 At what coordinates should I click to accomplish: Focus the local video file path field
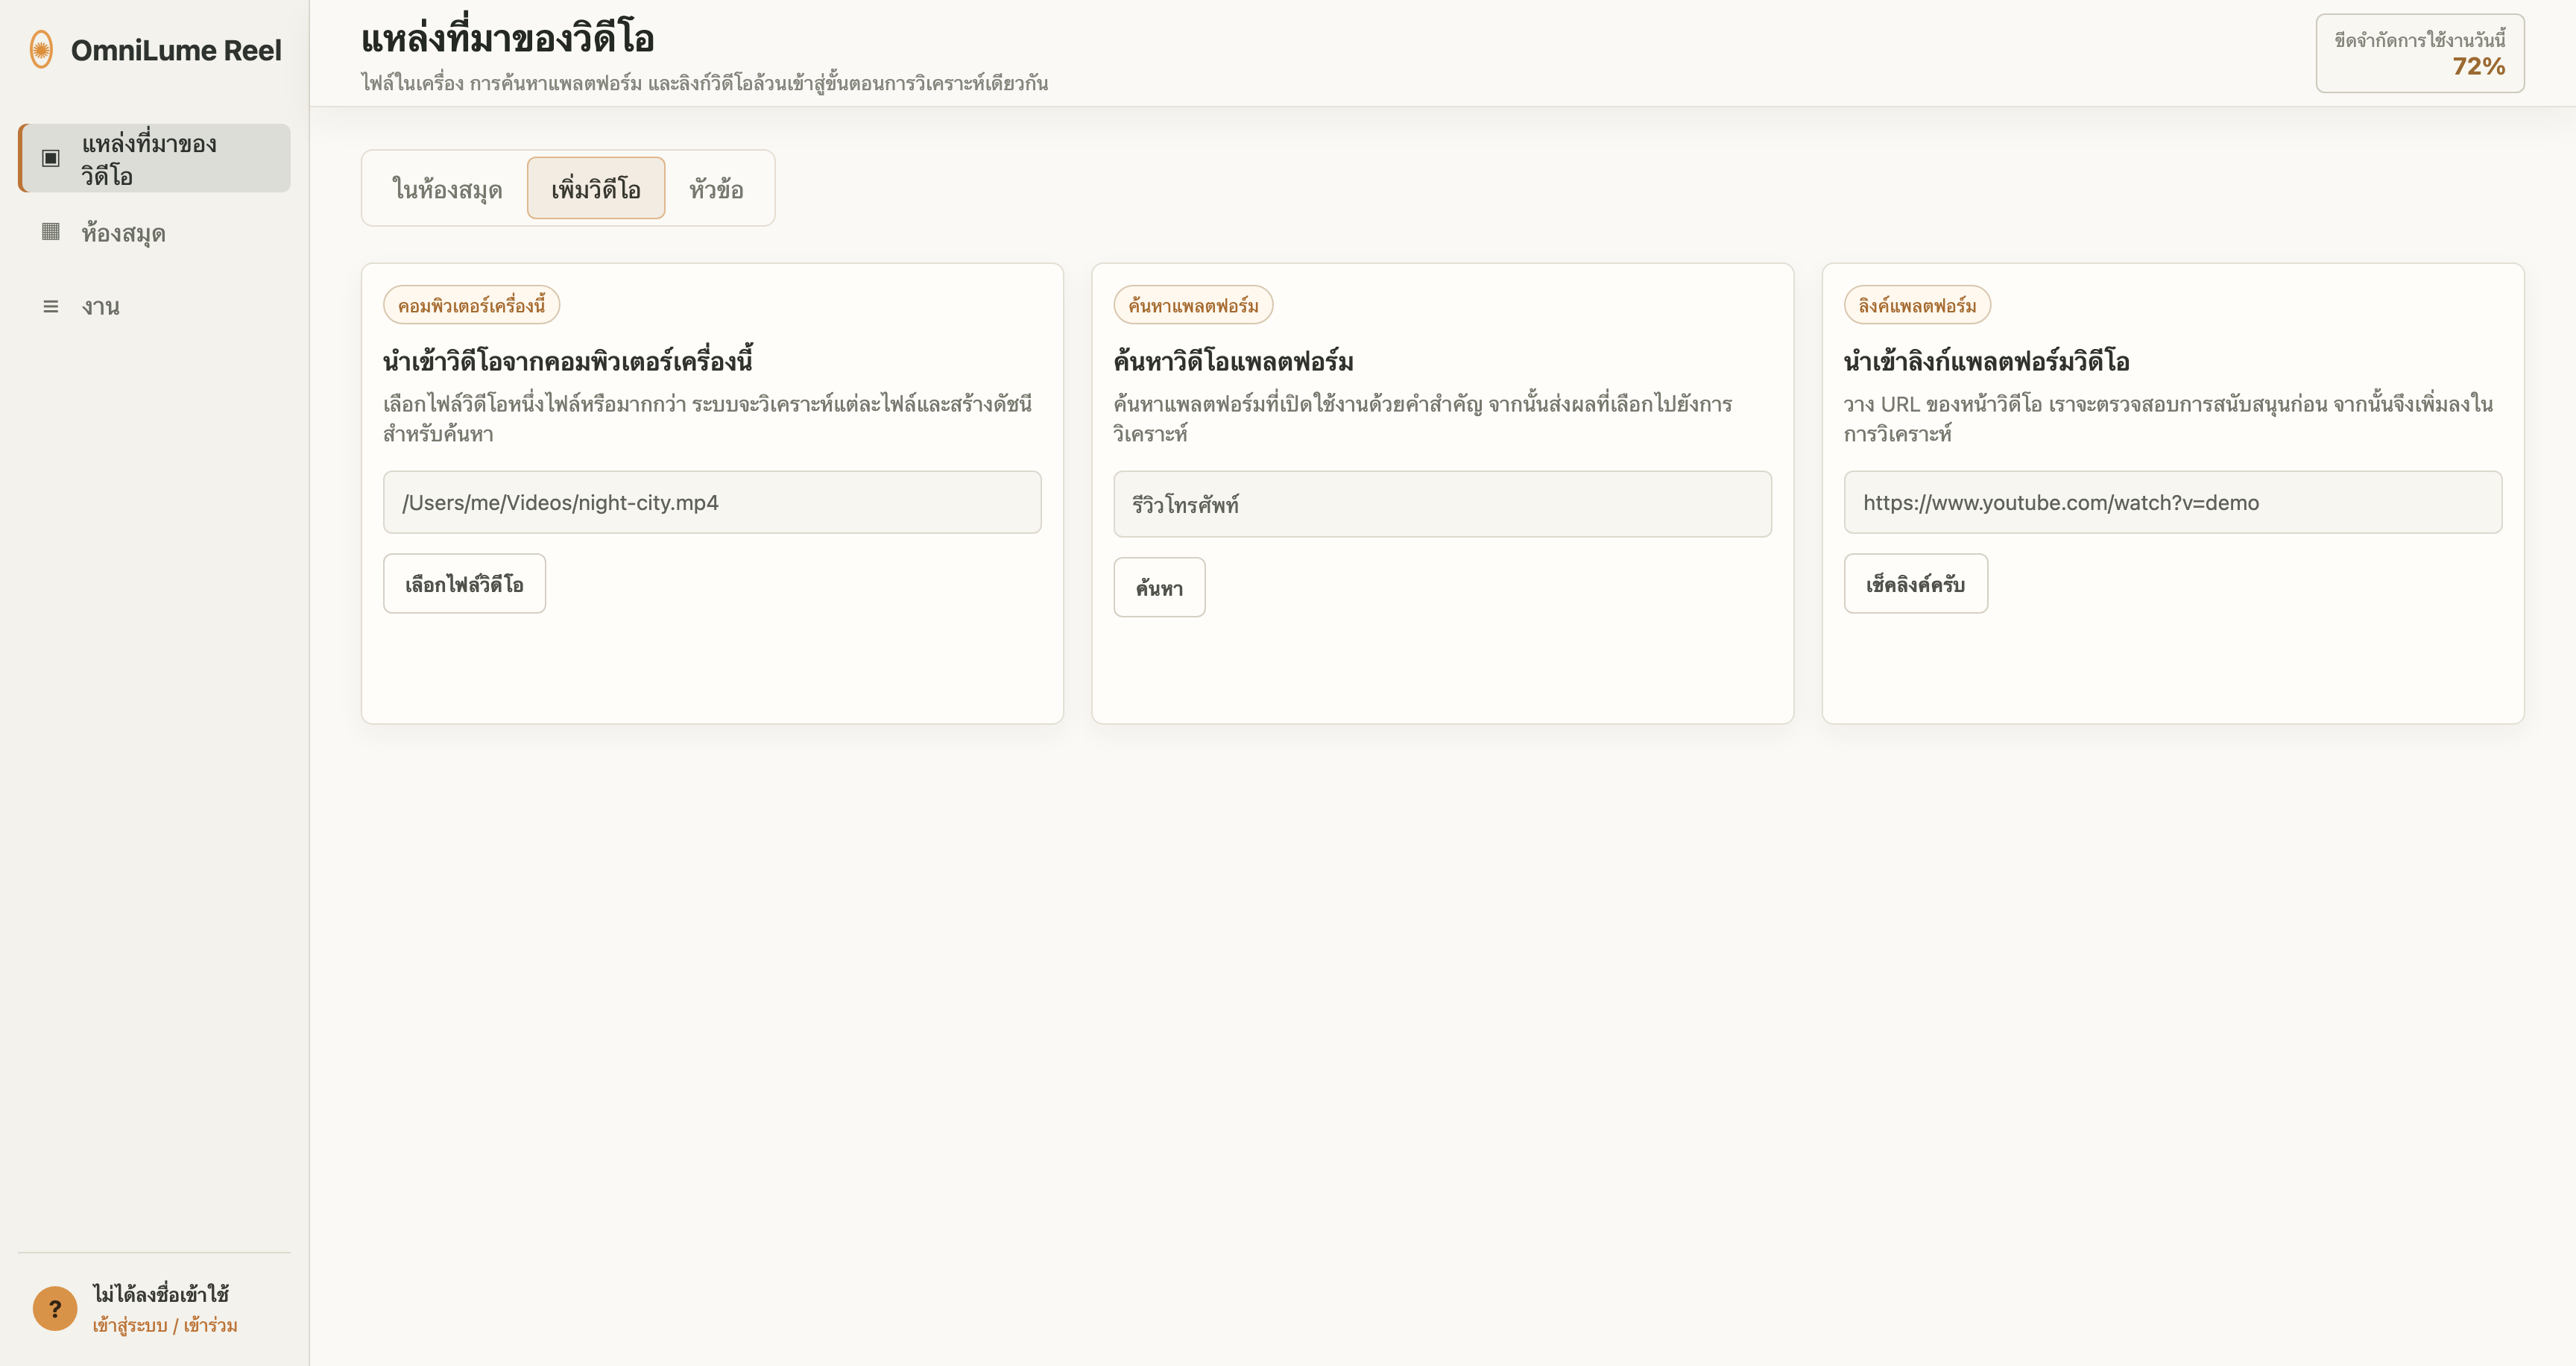coord(712,502)
